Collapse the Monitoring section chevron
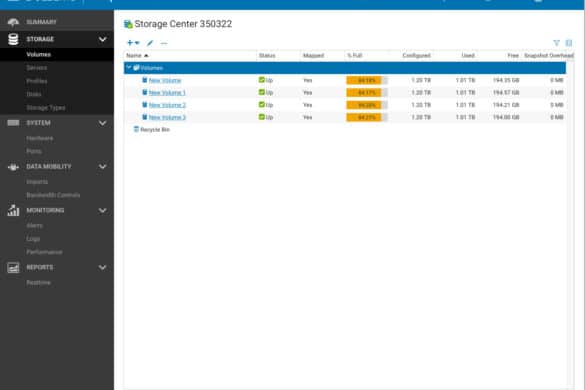Image resolution: width=585 pixels, height=390 pixels. [x=103, y=210]
